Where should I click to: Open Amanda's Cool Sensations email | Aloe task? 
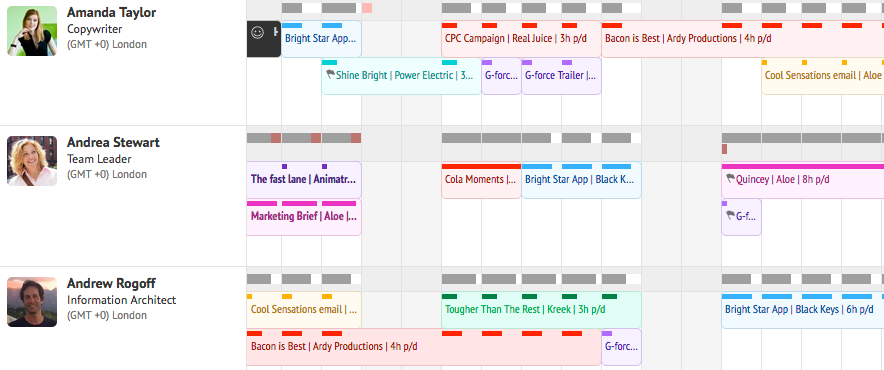[823, 76]
